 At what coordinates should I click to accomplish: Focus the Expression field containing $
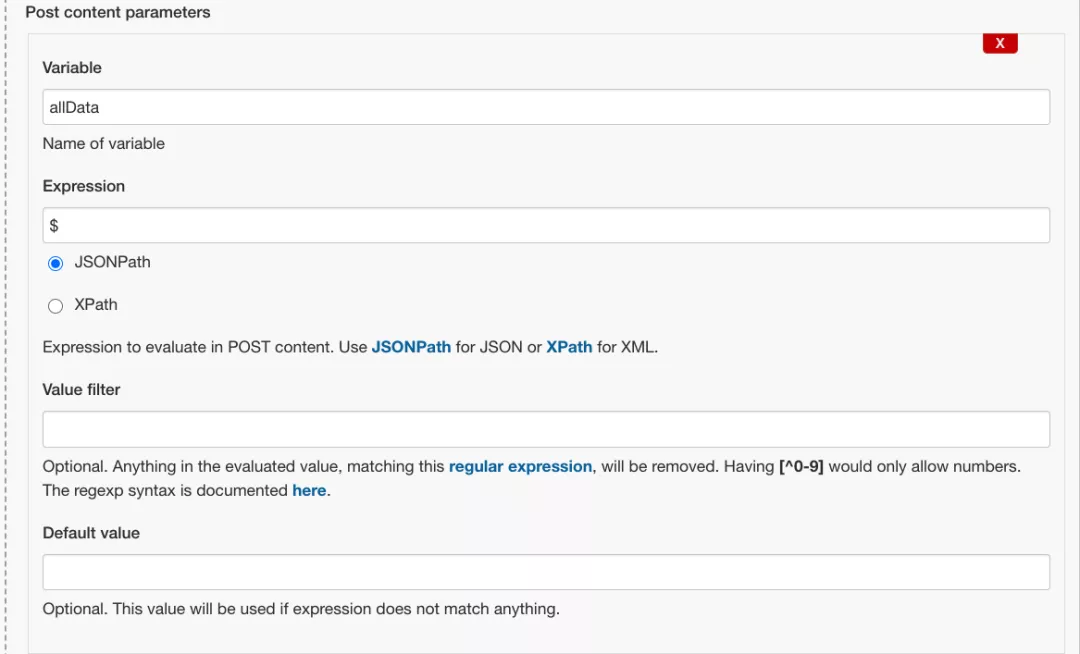[546, 225]
